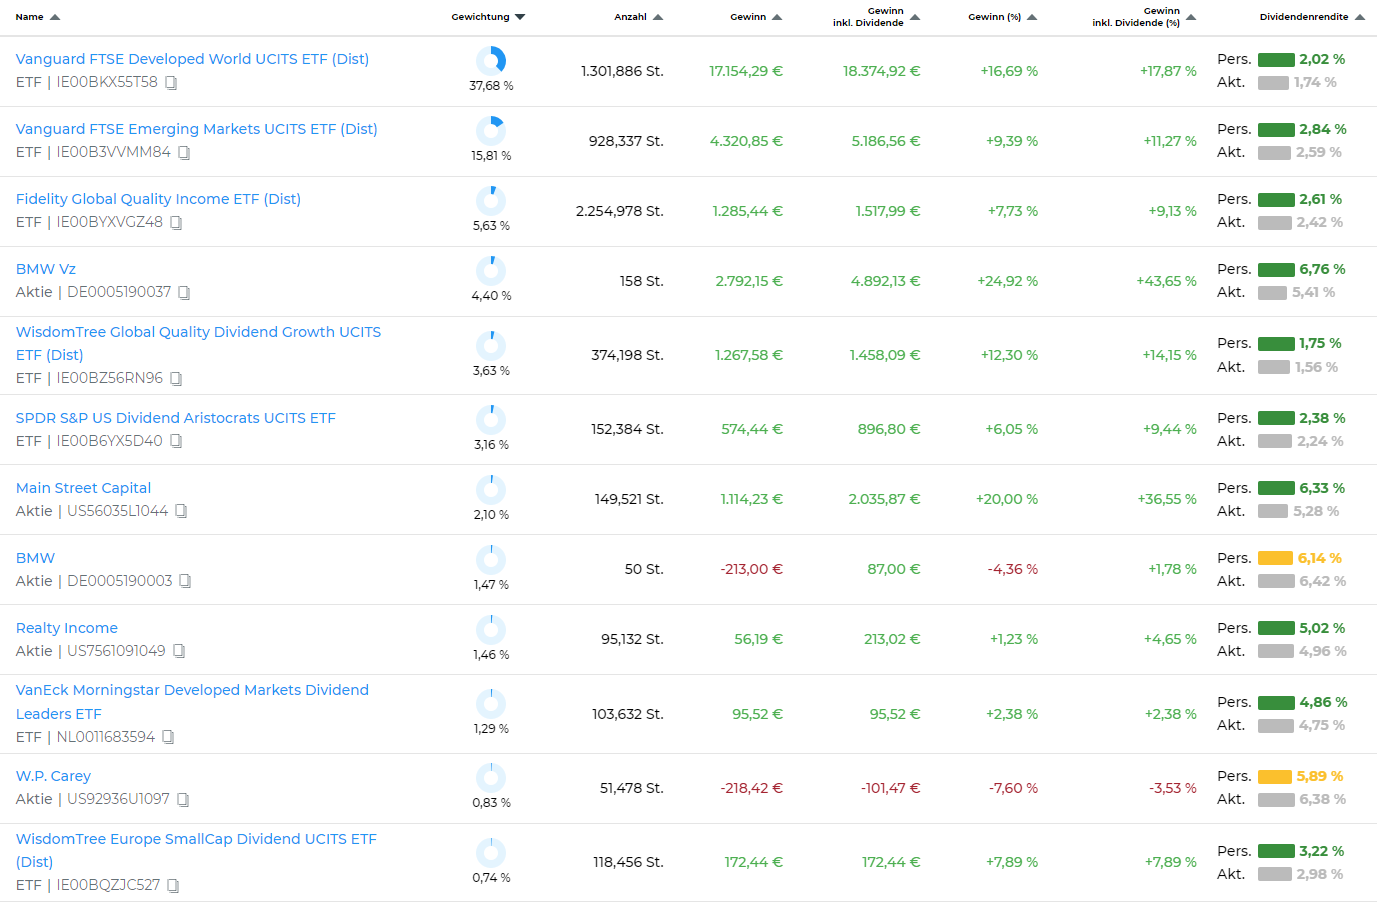The width and height of the screenshot is (1377, 903).
Task: Copy the BMW ISIN DE0005190003
Action: click(x=185, y=581)
